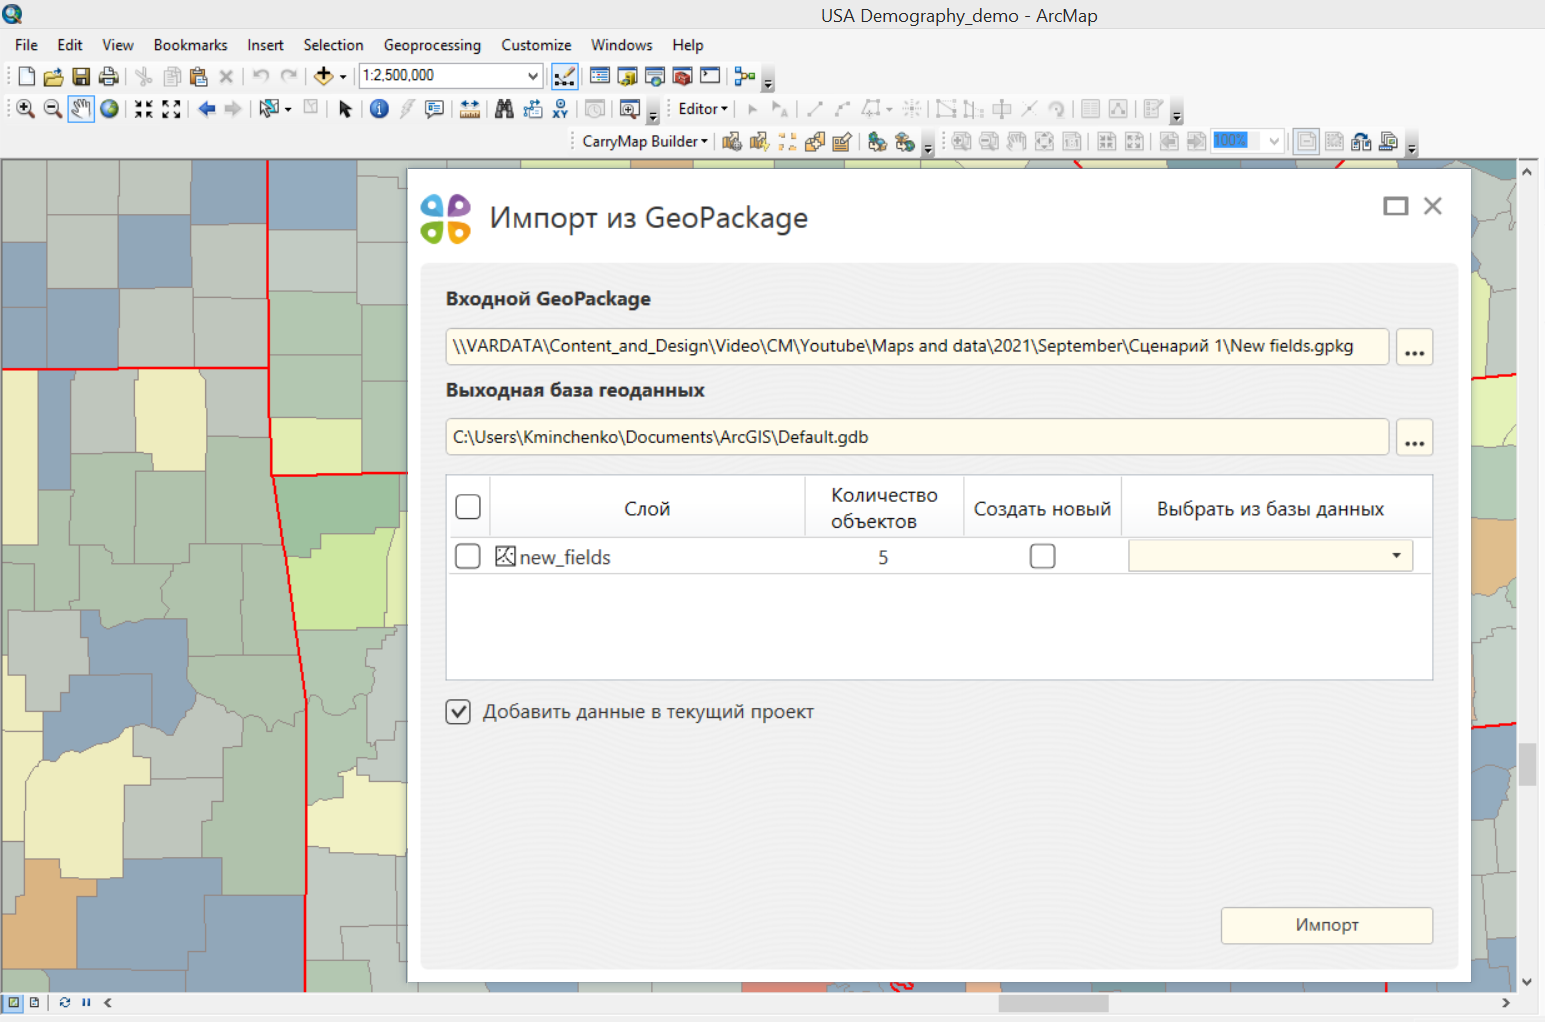The height and width of the screenshot is (1022, 1545).
Task: Open the Editor dropdown menu
Action: click(703, 109)
